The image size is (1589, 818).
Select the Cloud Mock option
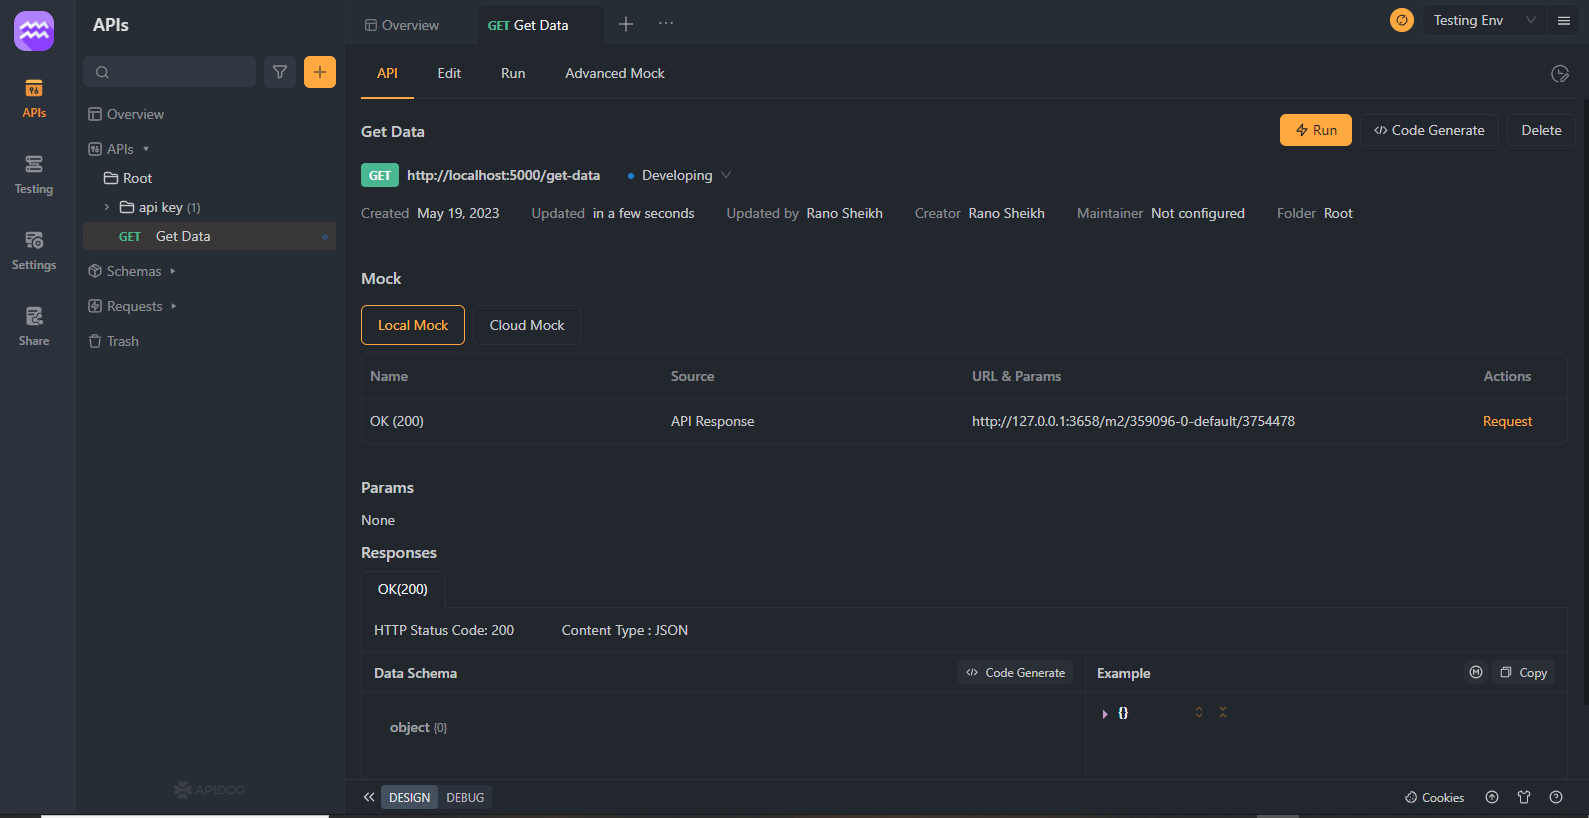[x=527, y=325]
